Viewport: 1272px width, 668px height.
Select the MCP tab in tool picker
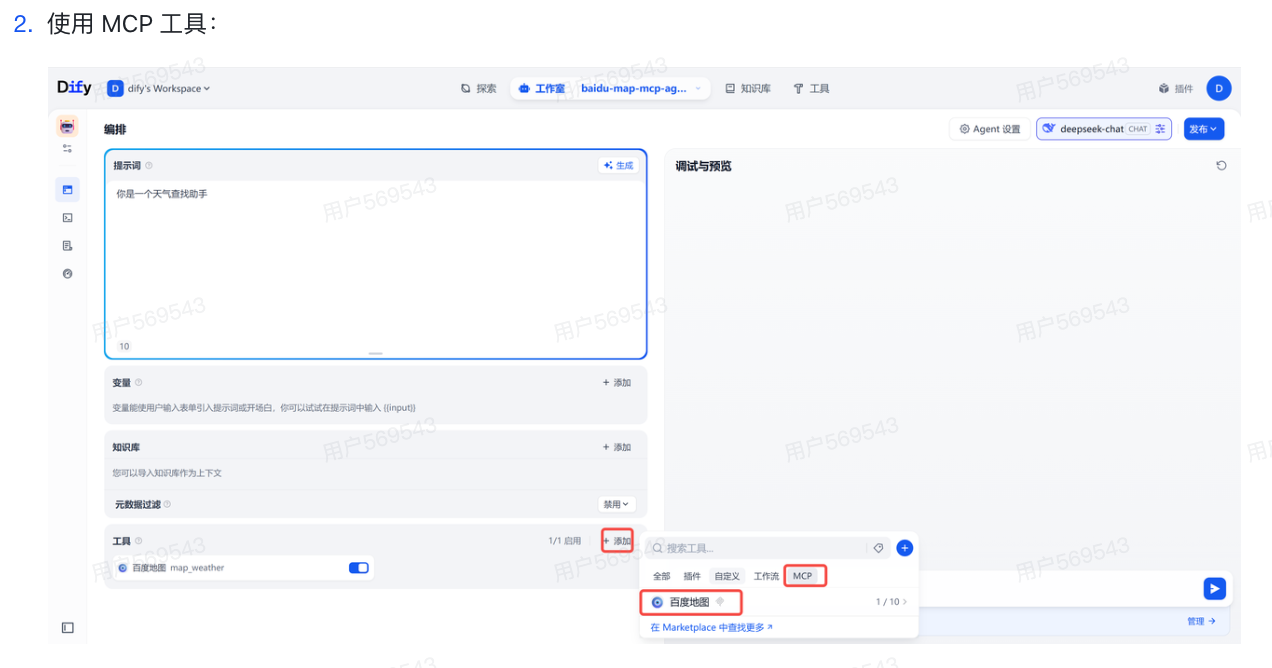(804, 576)
